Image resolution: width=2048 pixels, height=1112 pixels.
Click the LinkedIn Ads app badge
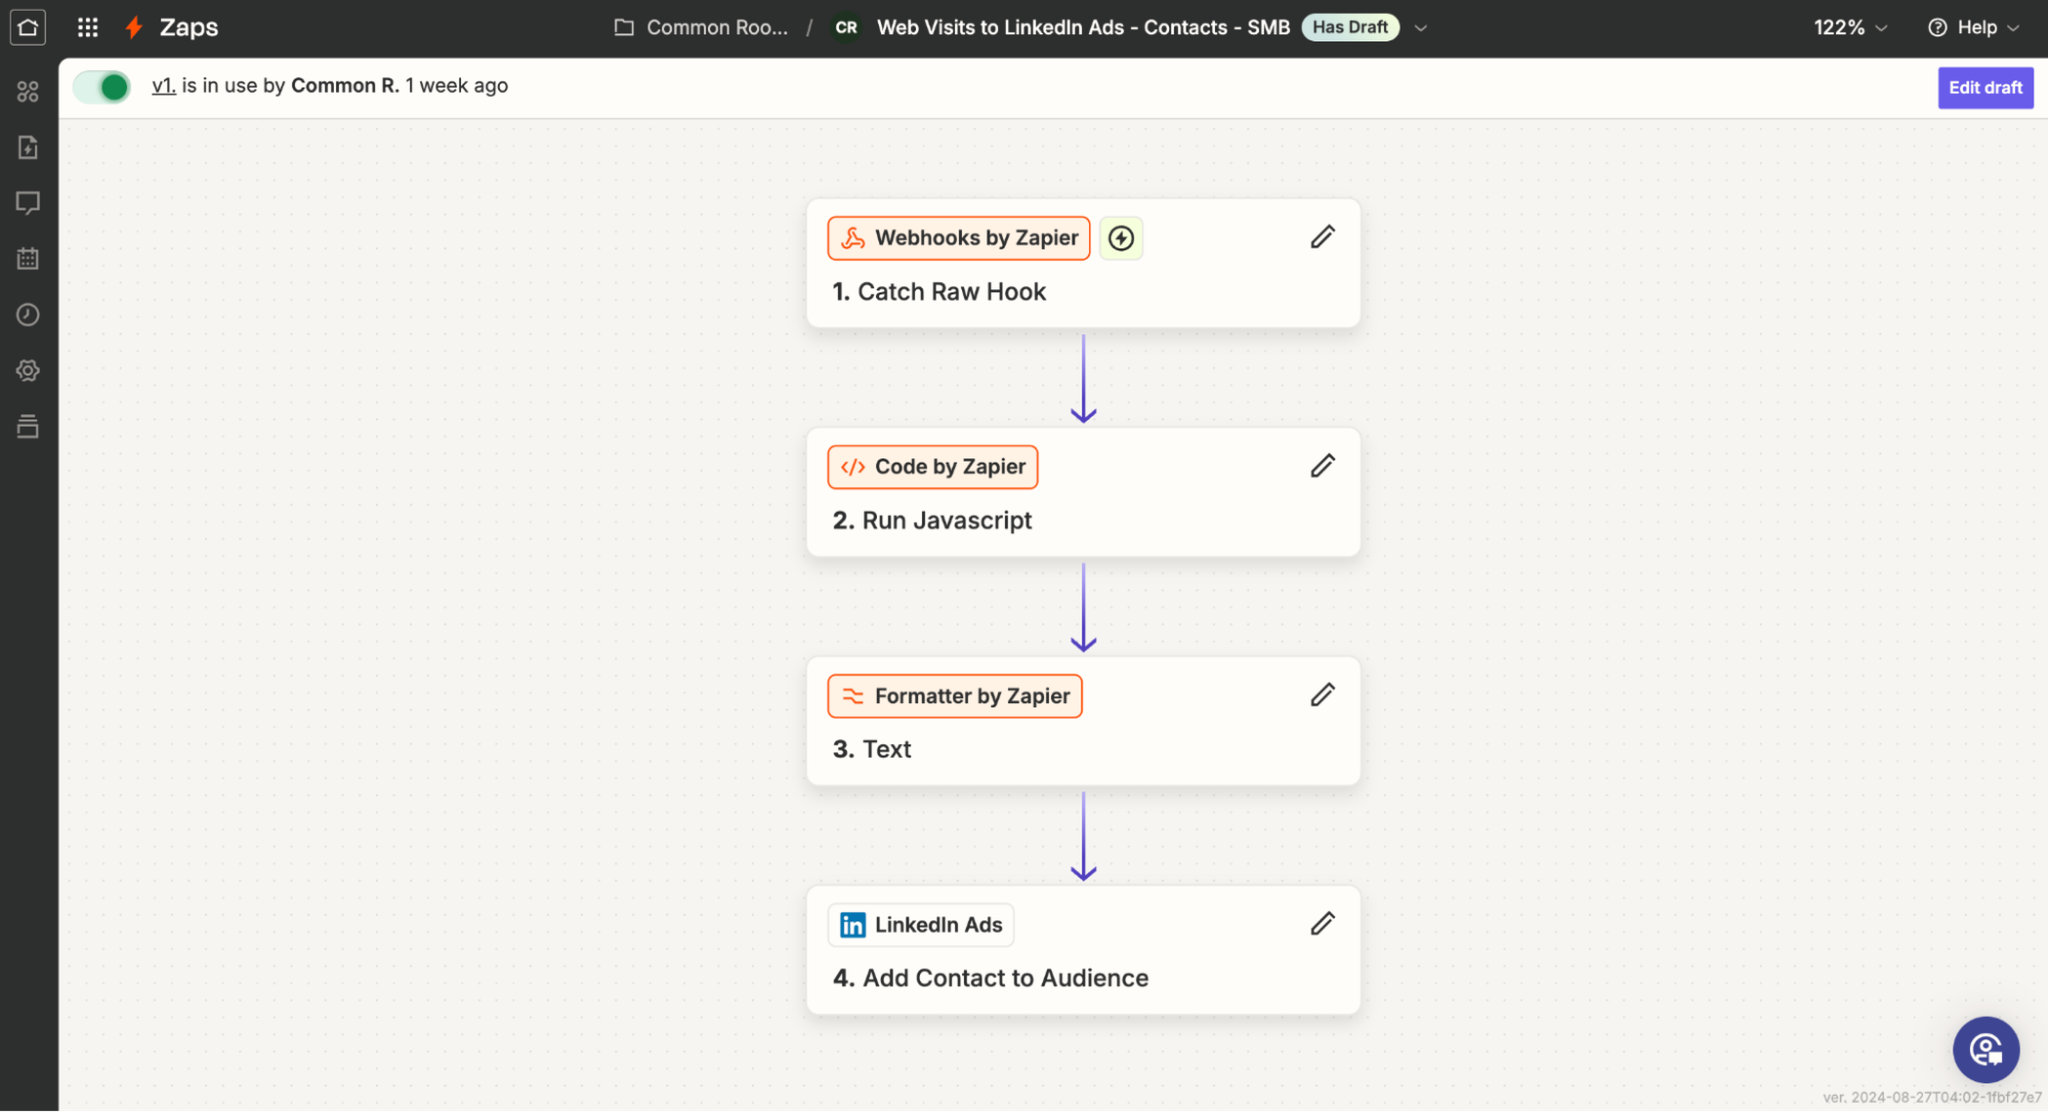920,925
